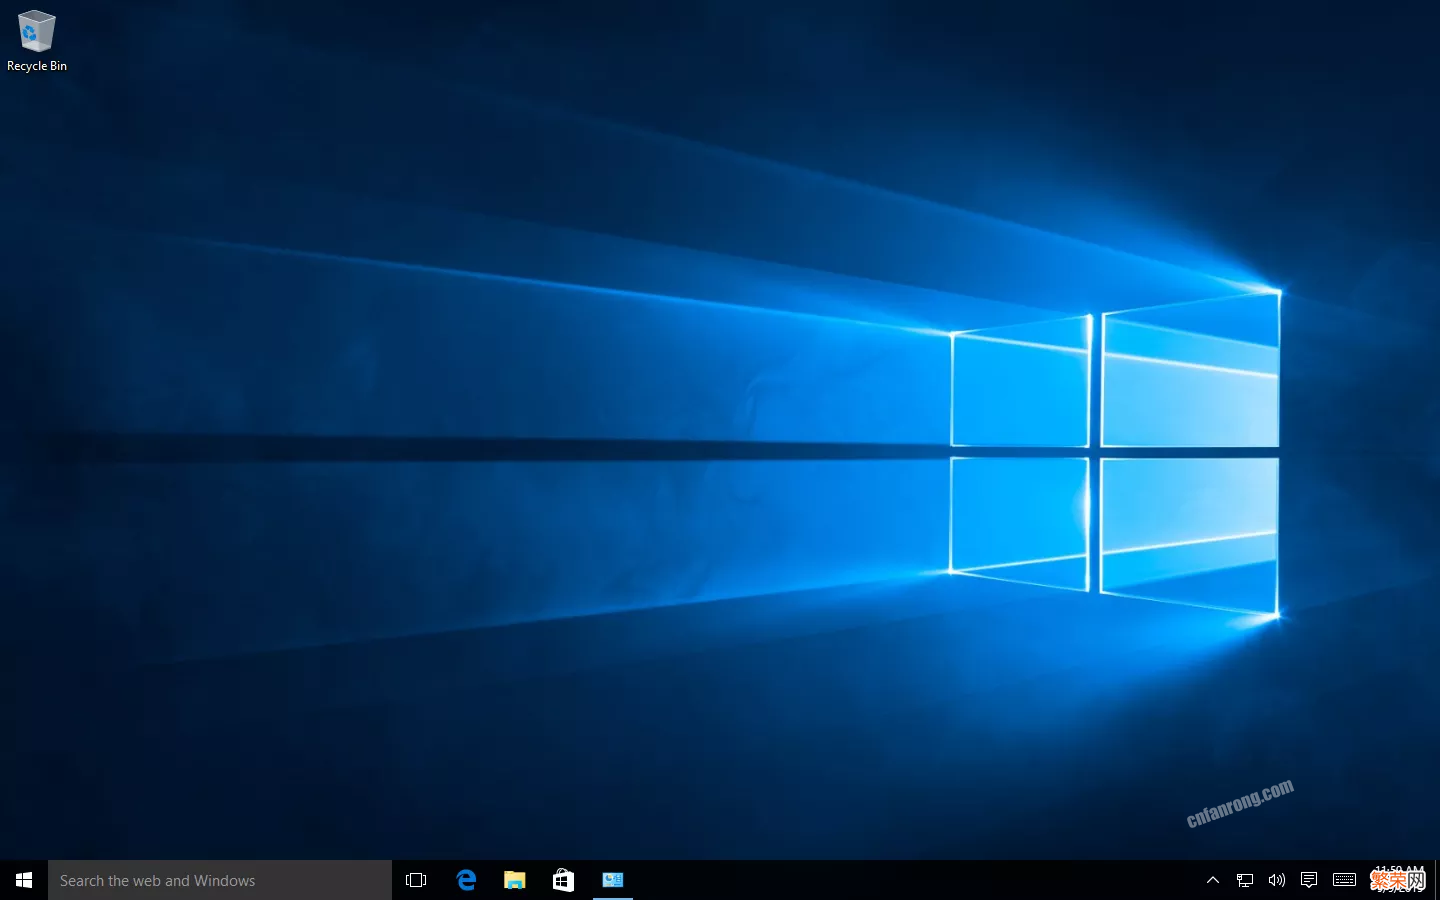Focus the 'Search the web and Windows' box
1440x900 pixels.
point(220,880)
